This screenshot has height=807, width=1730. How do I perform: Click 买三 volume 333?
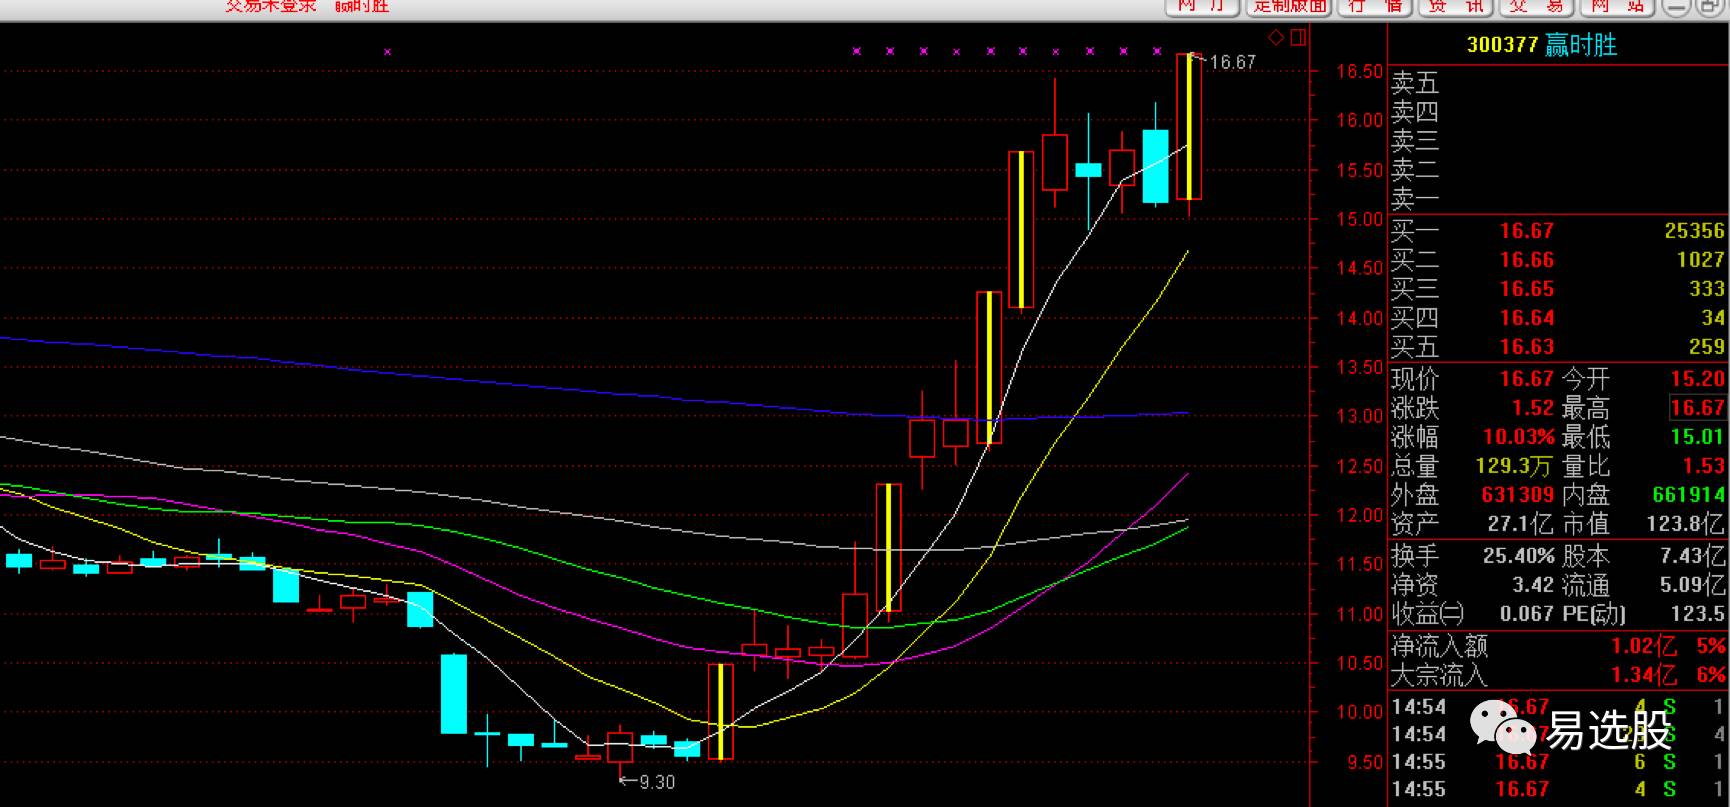click(1707, 289)
